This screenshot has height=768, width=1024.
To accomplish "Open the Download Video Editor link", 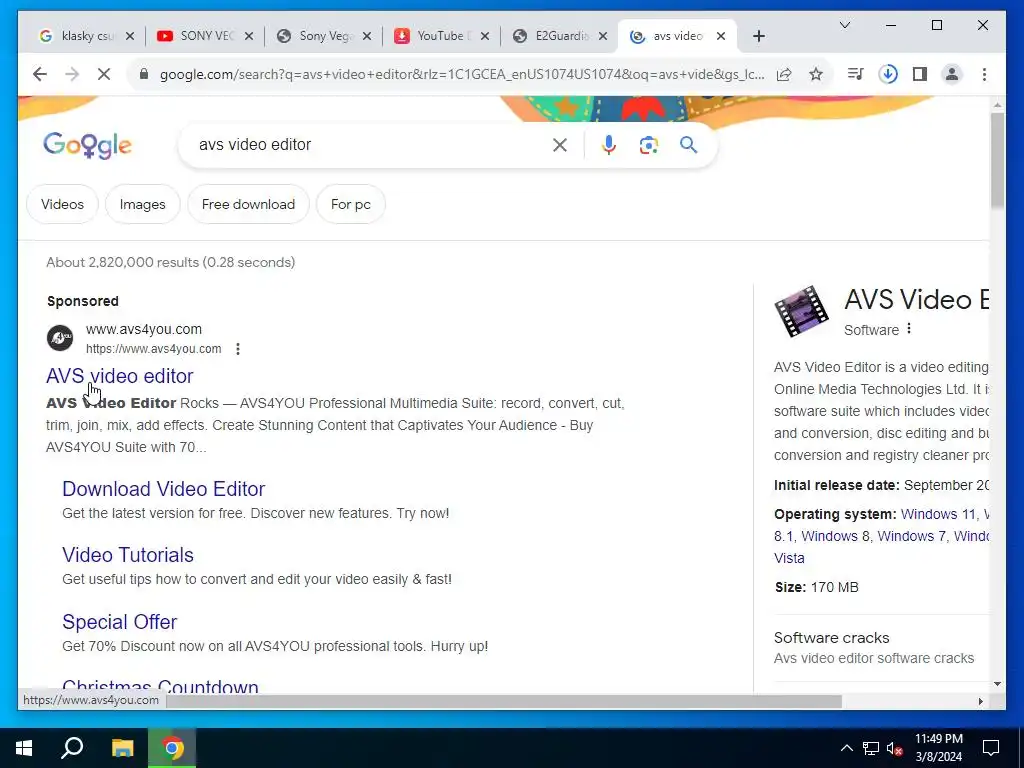I will coord(163,489).
